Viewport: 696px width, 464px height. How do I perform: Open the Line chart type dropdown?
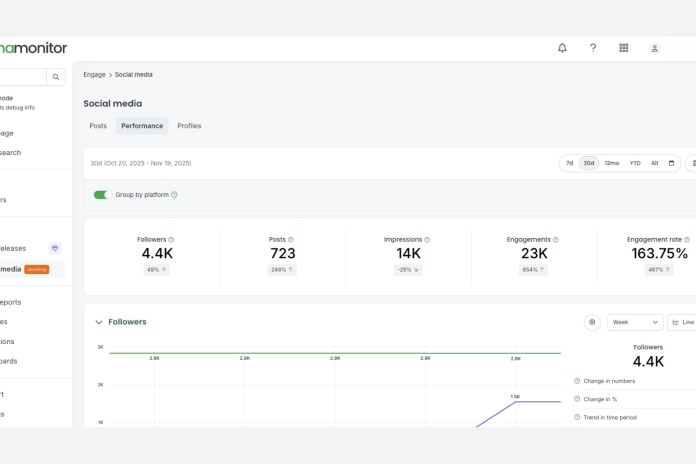pyautogui.click(x=683, y=322)
